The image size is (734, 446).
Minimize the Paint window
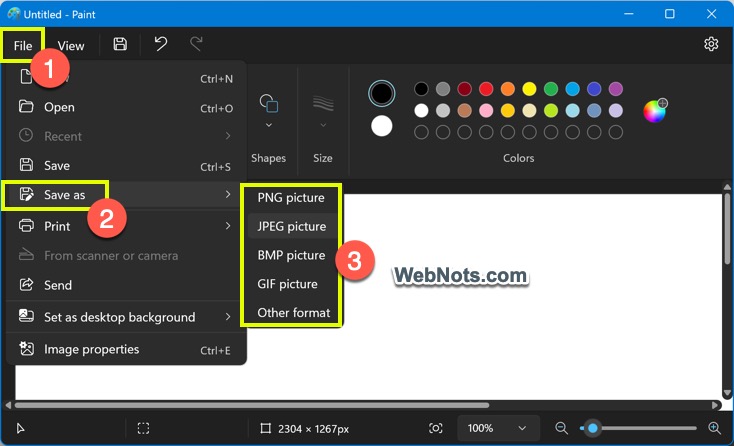(629, 14)
